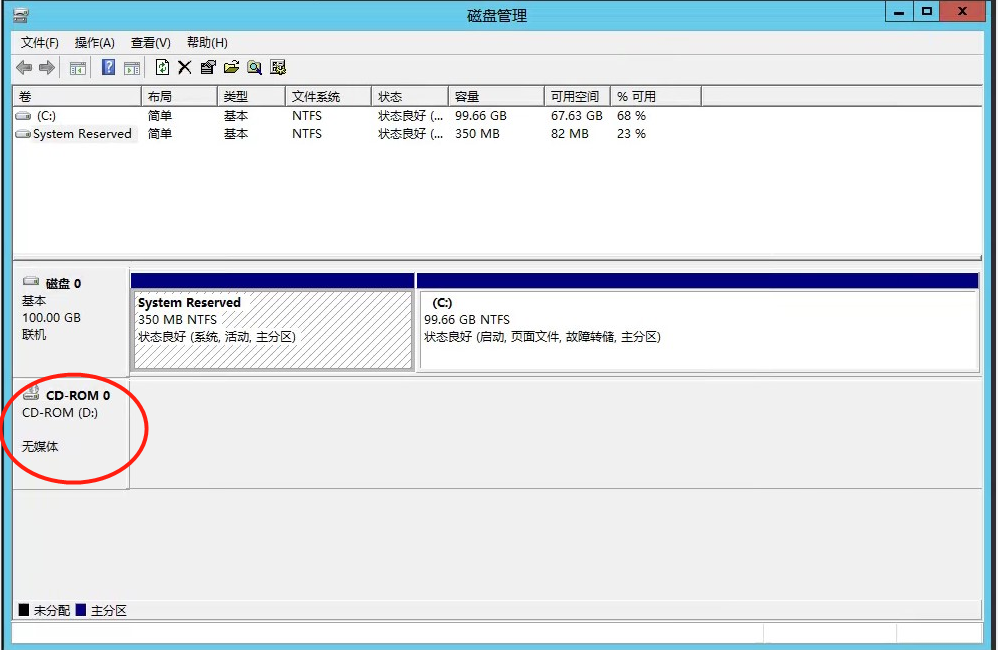Click the drive icon beside (C:) in volume list
Image resolution: width=998 pixels, height=650 pixels.
[x=24, y=116]
